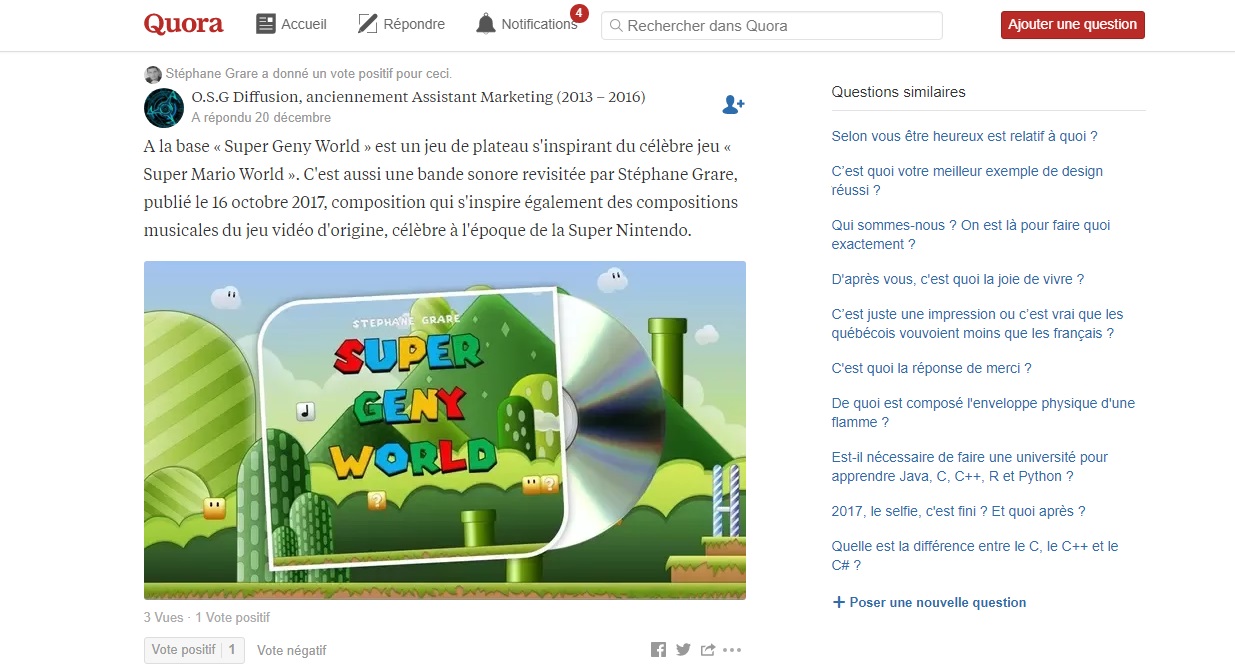Click the Questions similaires heading

[899, 92]
